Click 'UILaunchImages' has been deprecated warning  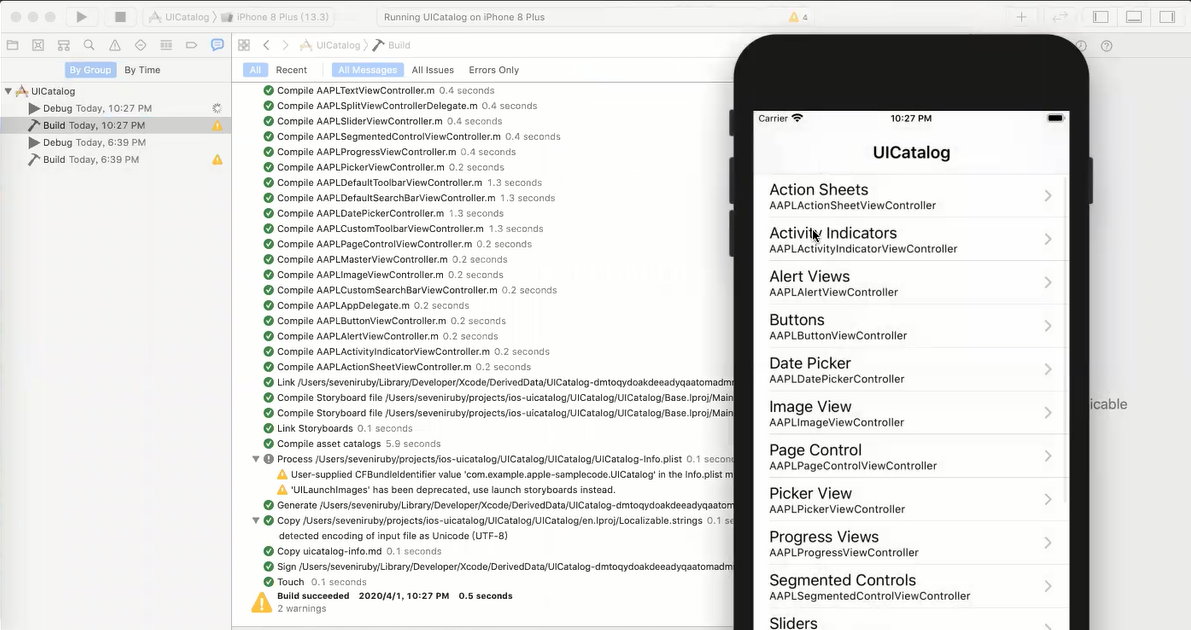pos(447,490)
